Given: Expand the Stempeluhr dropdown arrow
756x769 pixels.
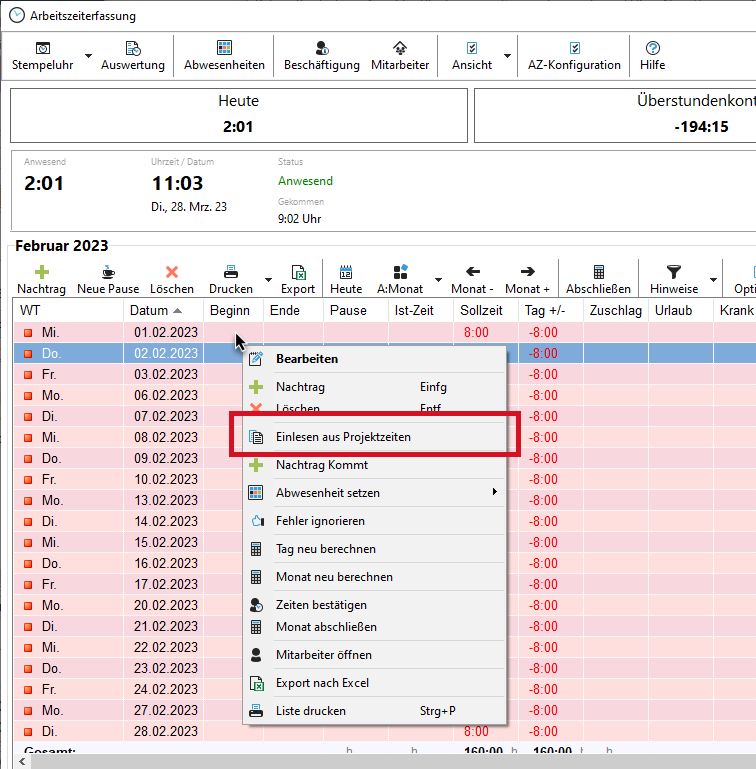Looking at the screenshot, I should pos(88,56).
